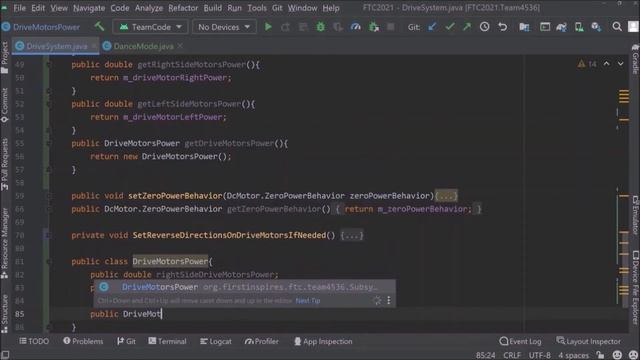Open the No Devices selector dropdown
640x360 pixels.
pyautogui.click(x=224, y=27)
